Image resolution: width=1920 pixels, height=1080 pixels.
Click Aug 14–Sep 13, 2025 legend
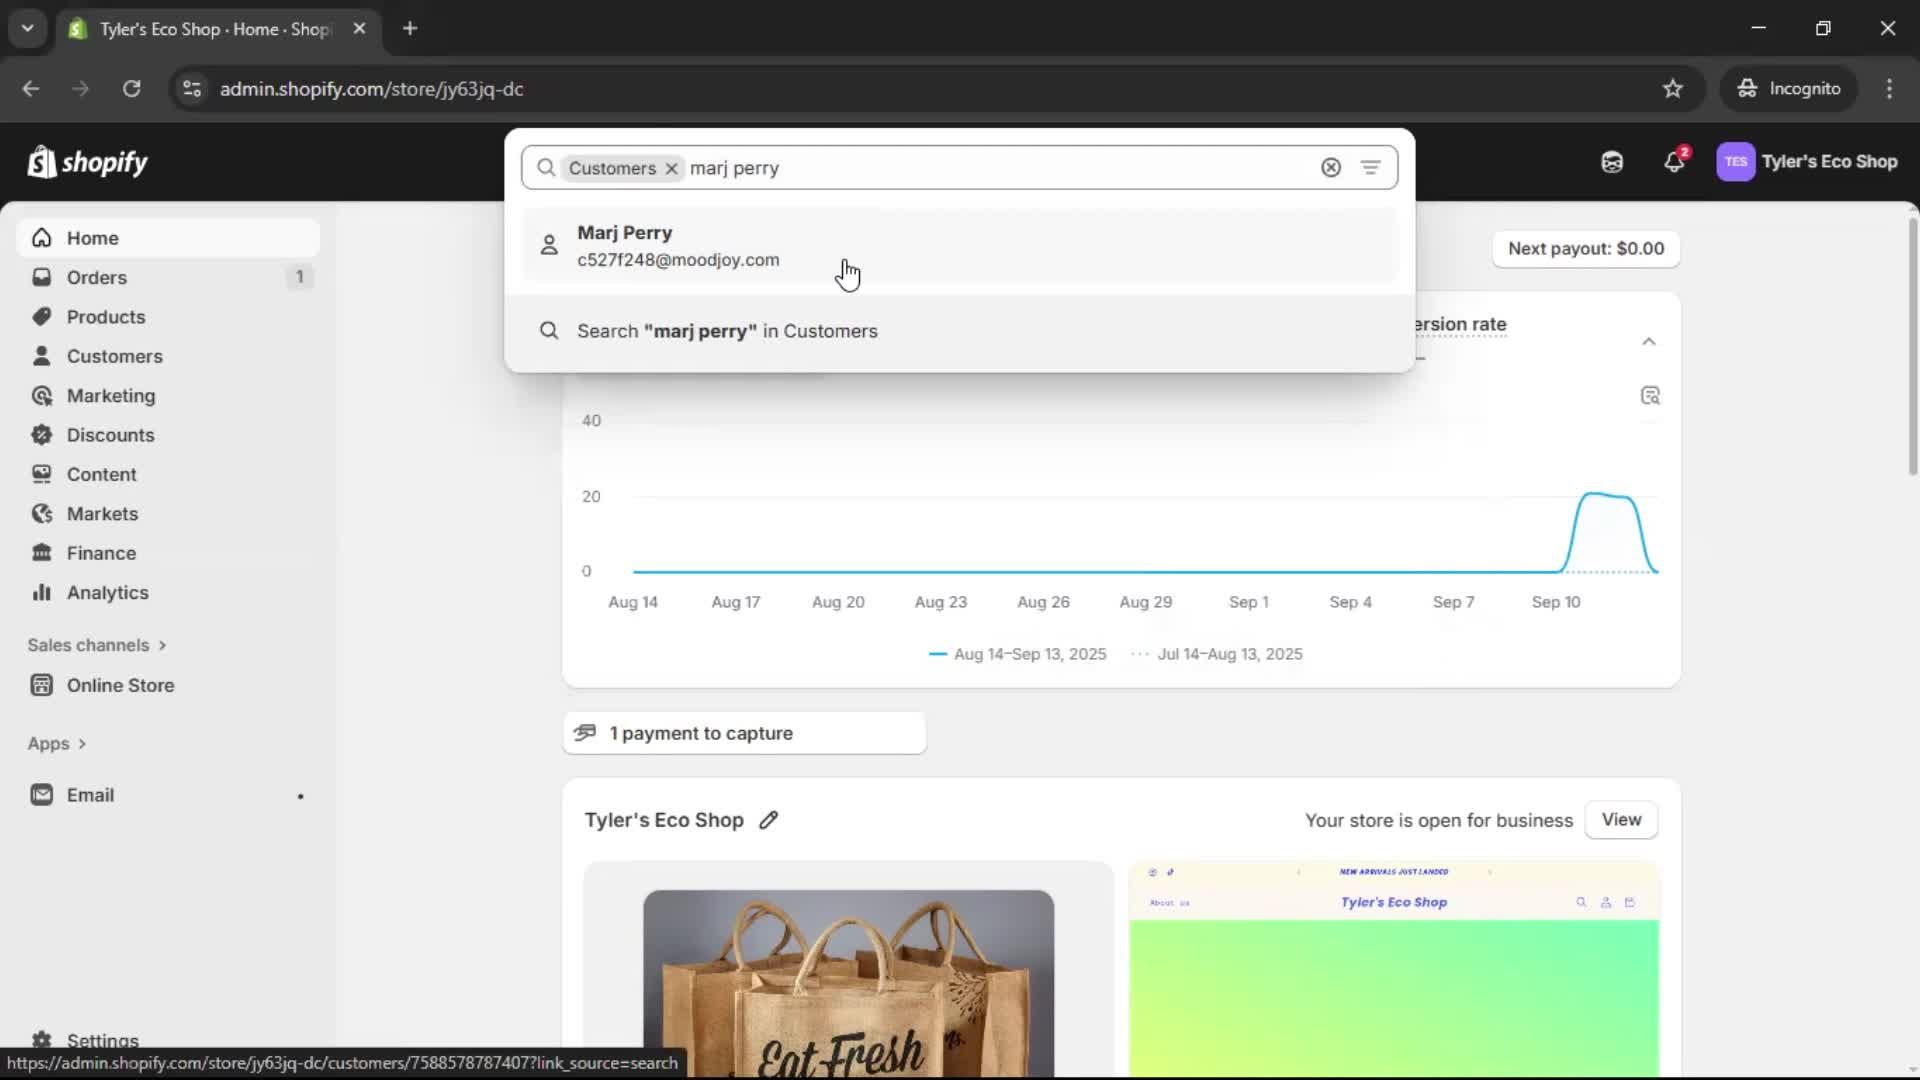tap(1018, 654)
